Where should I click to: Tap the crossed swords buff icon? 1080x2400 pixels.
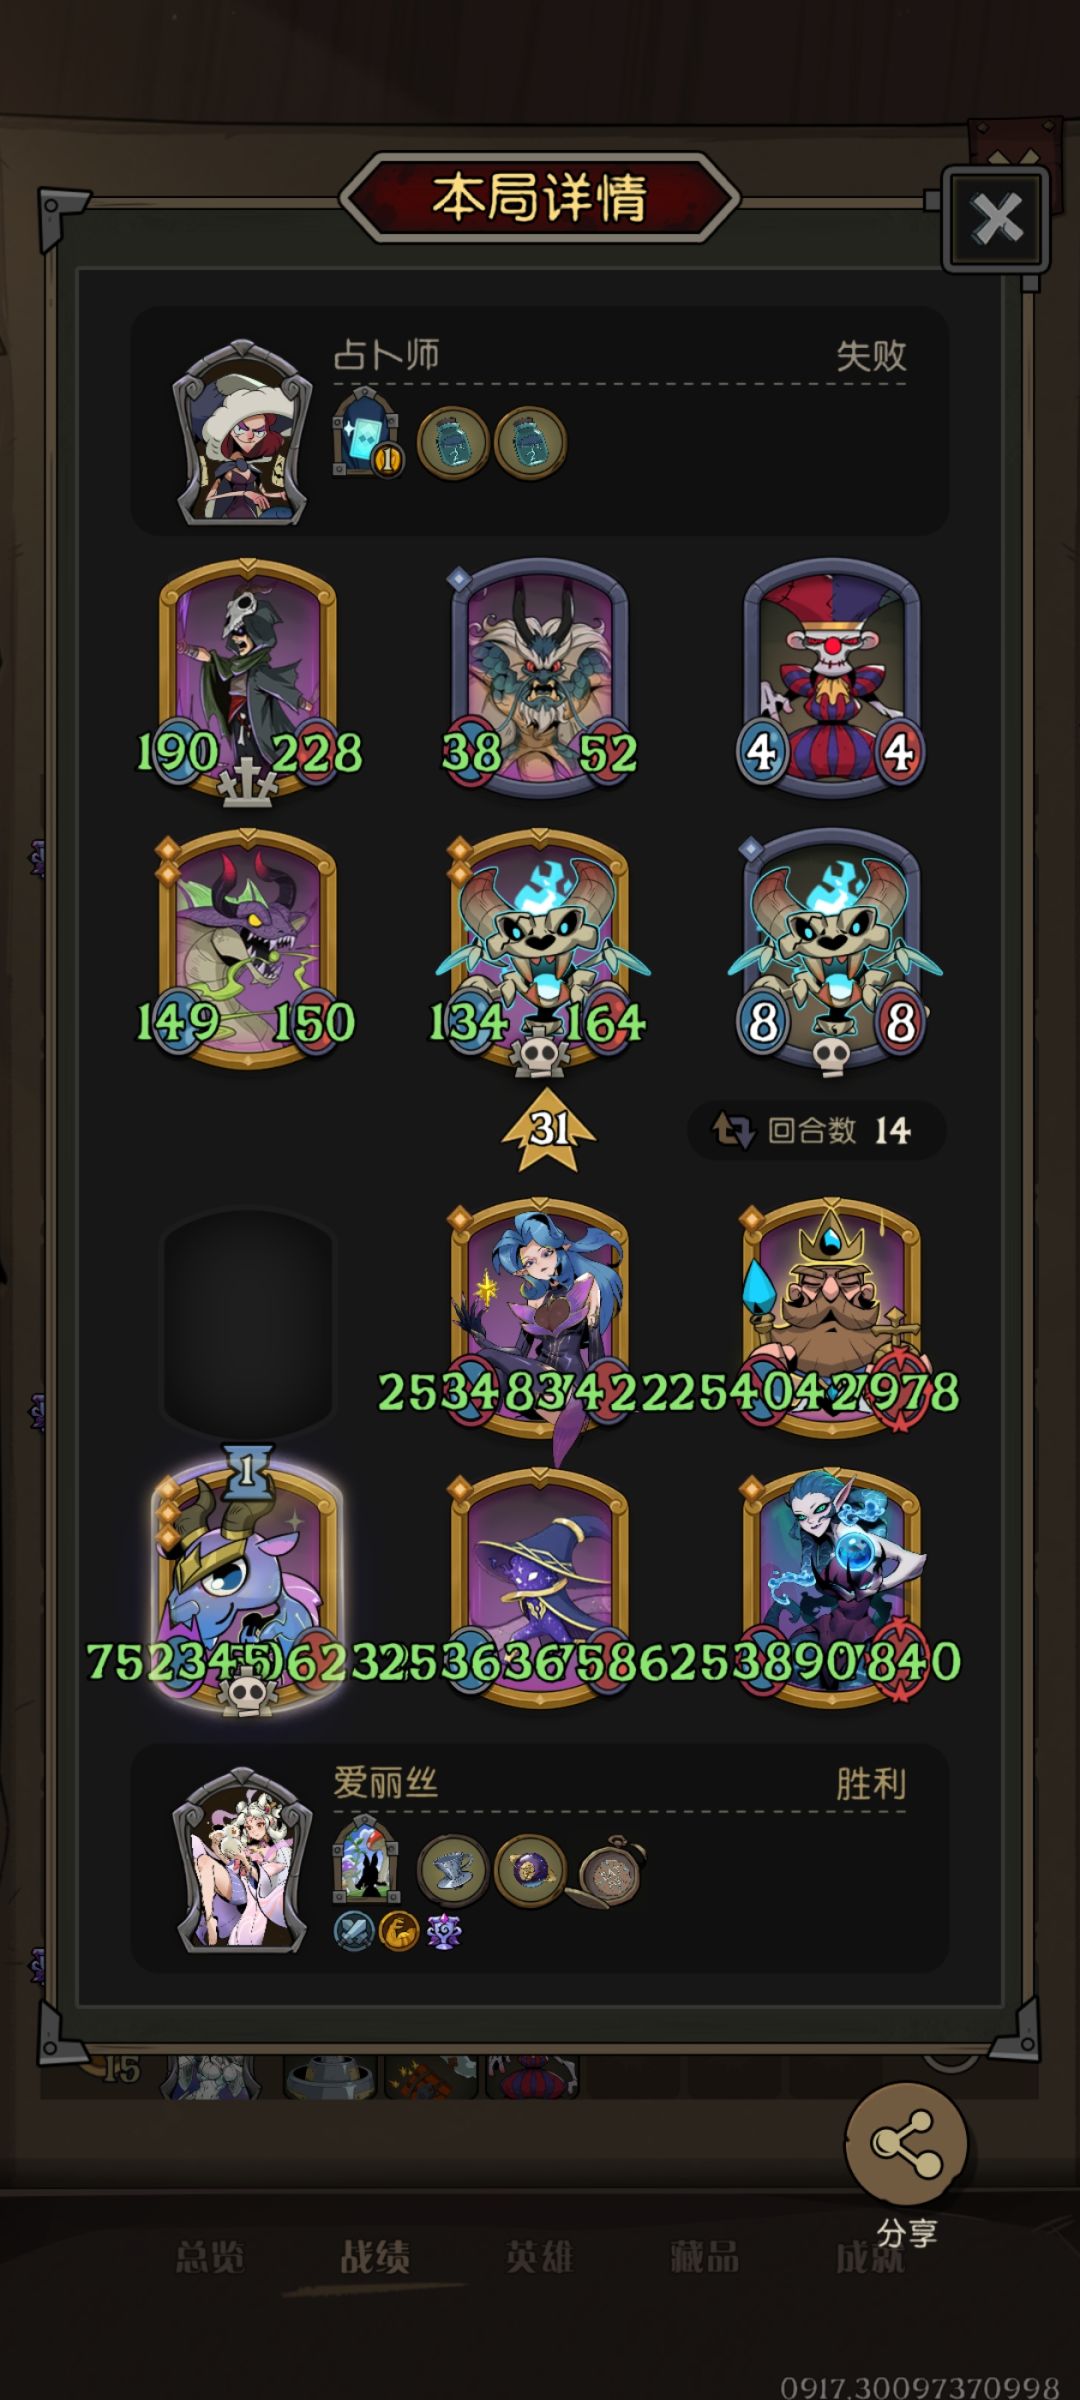point(353,1931)
